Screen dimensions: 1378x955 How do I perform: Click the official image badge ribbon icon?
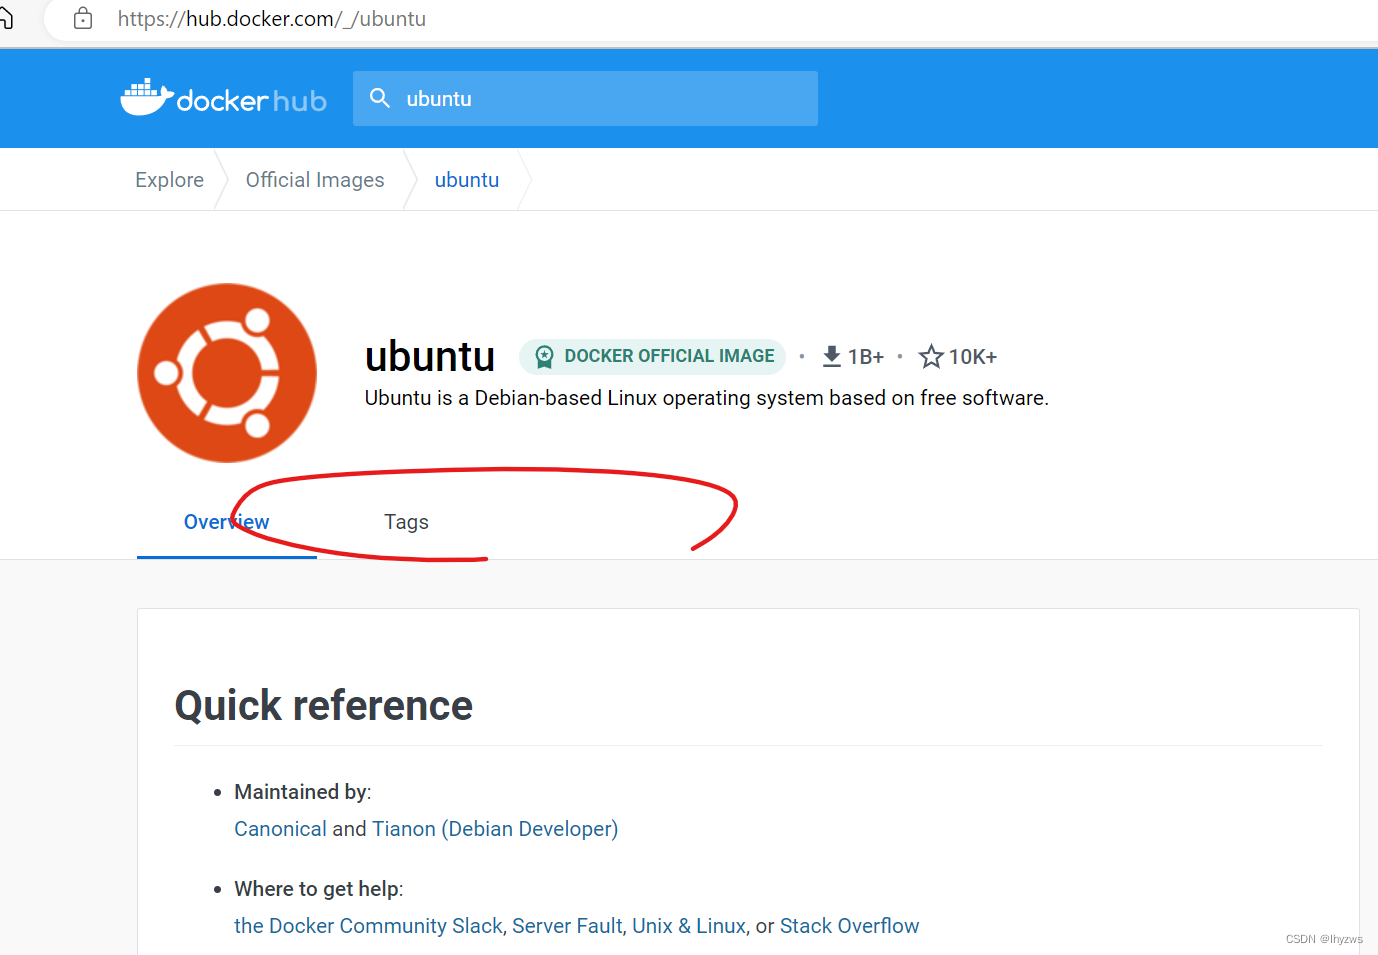tap(544, 356)
